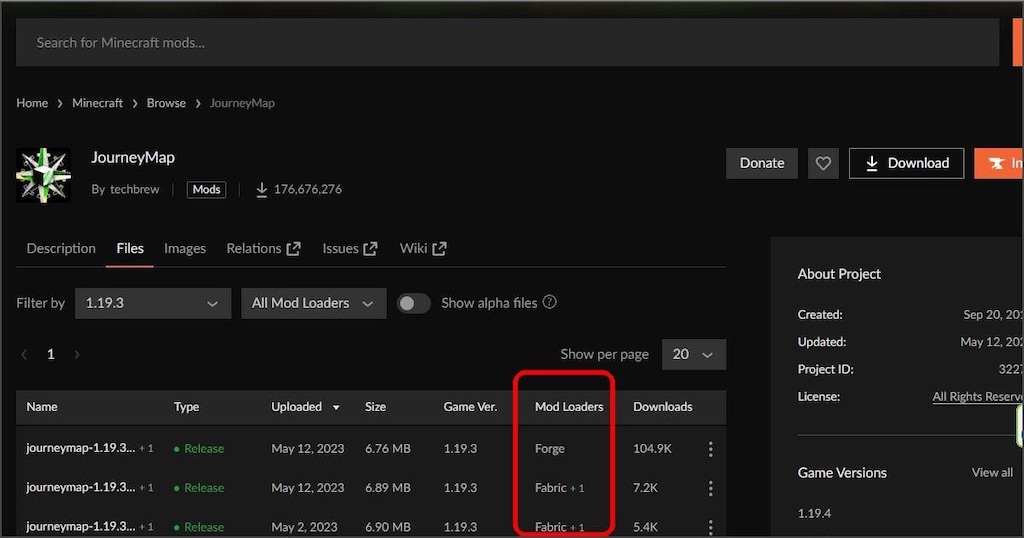Click the Mod Loaders column header

pyautogui.click(x=569, y=407)
